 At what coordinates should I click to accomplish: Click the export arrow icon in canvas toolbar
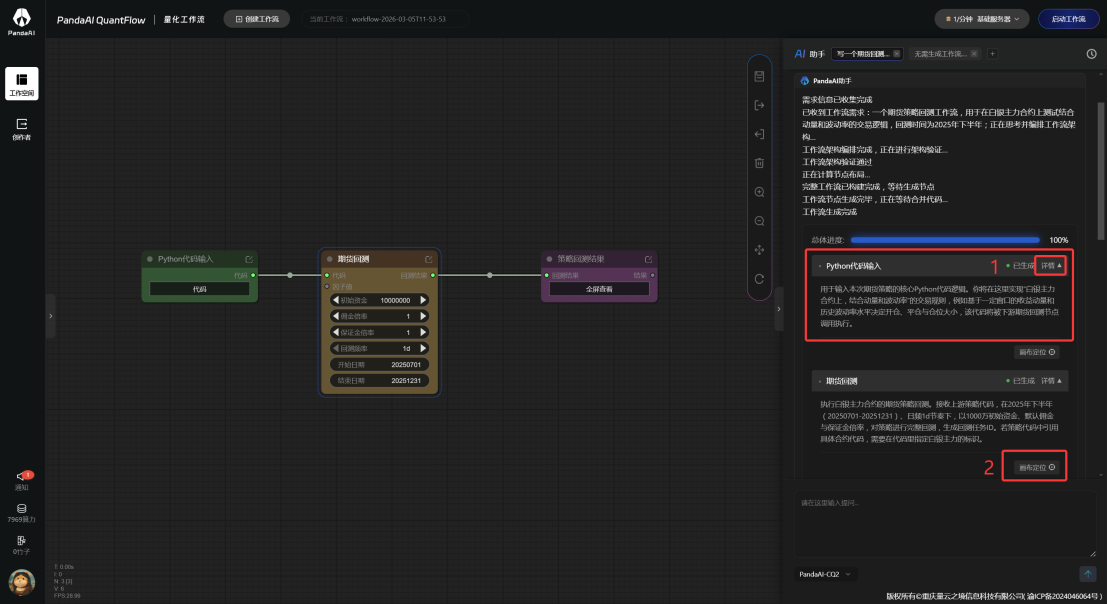pos(760,105)
